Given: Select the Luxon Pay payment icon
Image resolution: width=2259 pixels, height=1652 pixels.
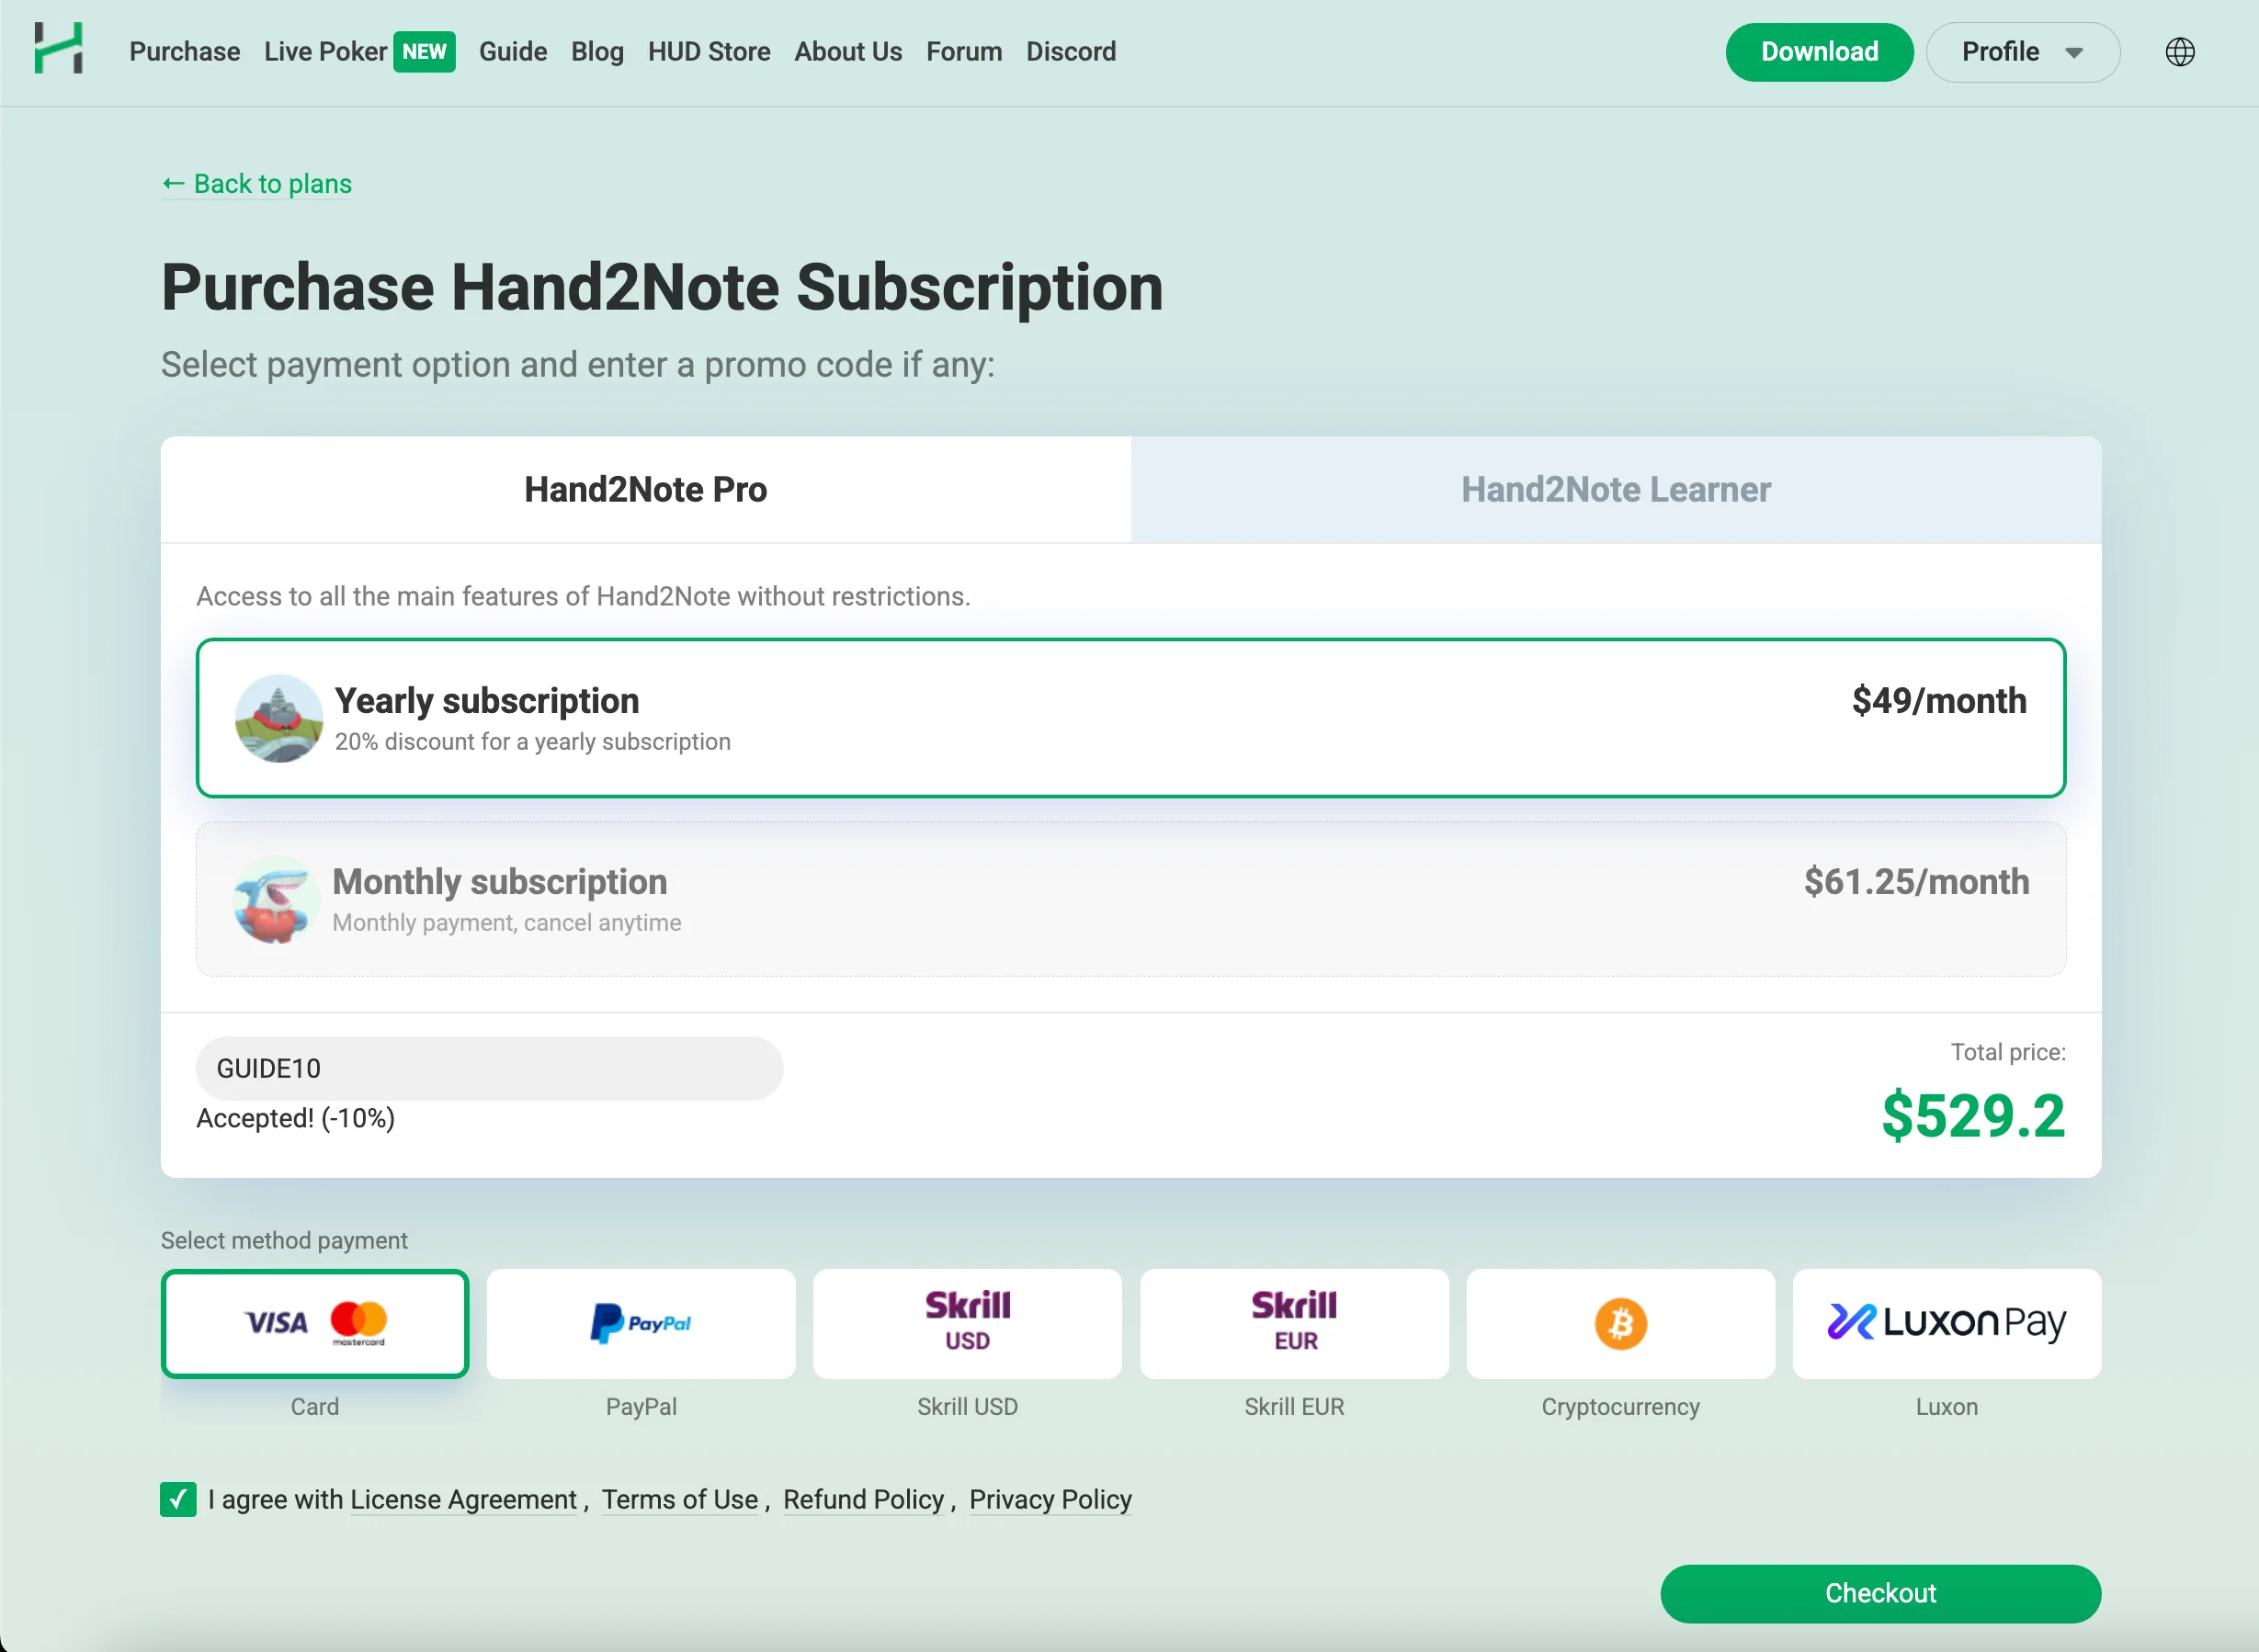Looking at the screenshot, I should [x=1946, y=1323].
